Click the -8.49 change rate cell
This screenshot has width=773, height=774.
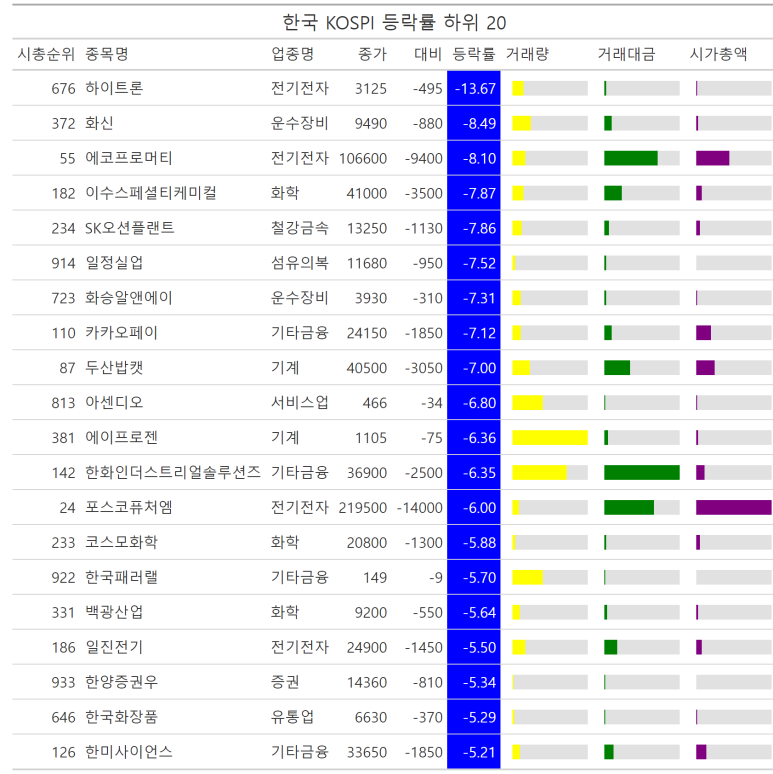coord(474,123)
